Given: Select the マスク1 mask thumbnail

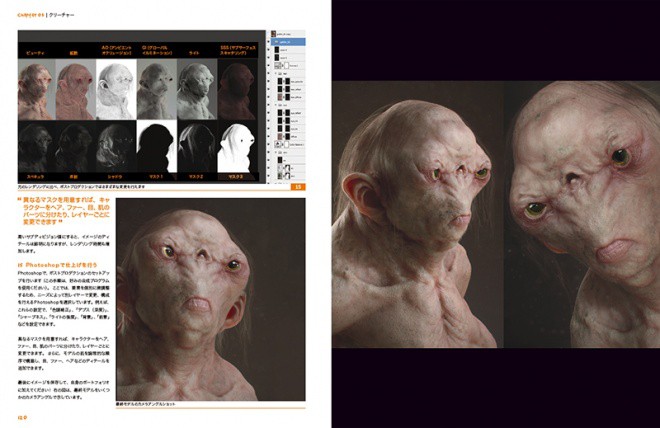Looking at the screenshot, I should pos(157,146).
